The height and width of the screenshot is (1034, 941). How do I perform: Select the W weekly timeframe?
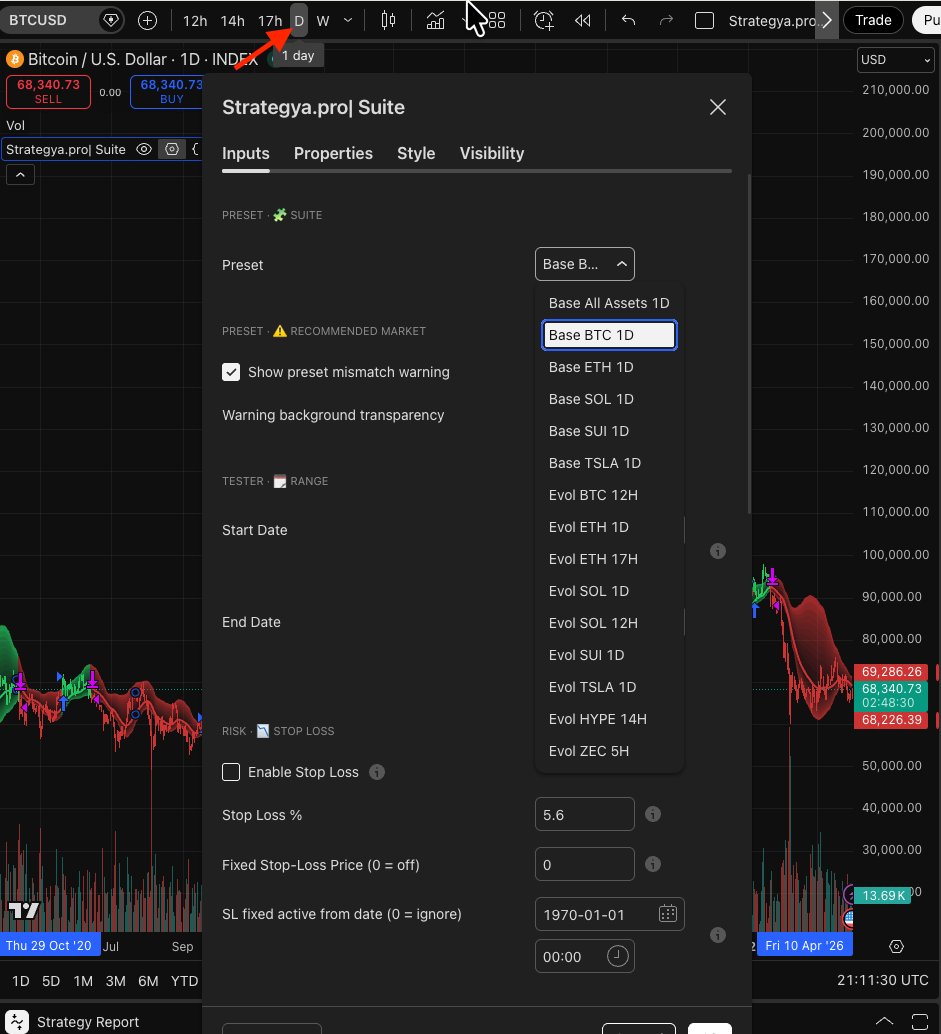(x=322, y=21)
